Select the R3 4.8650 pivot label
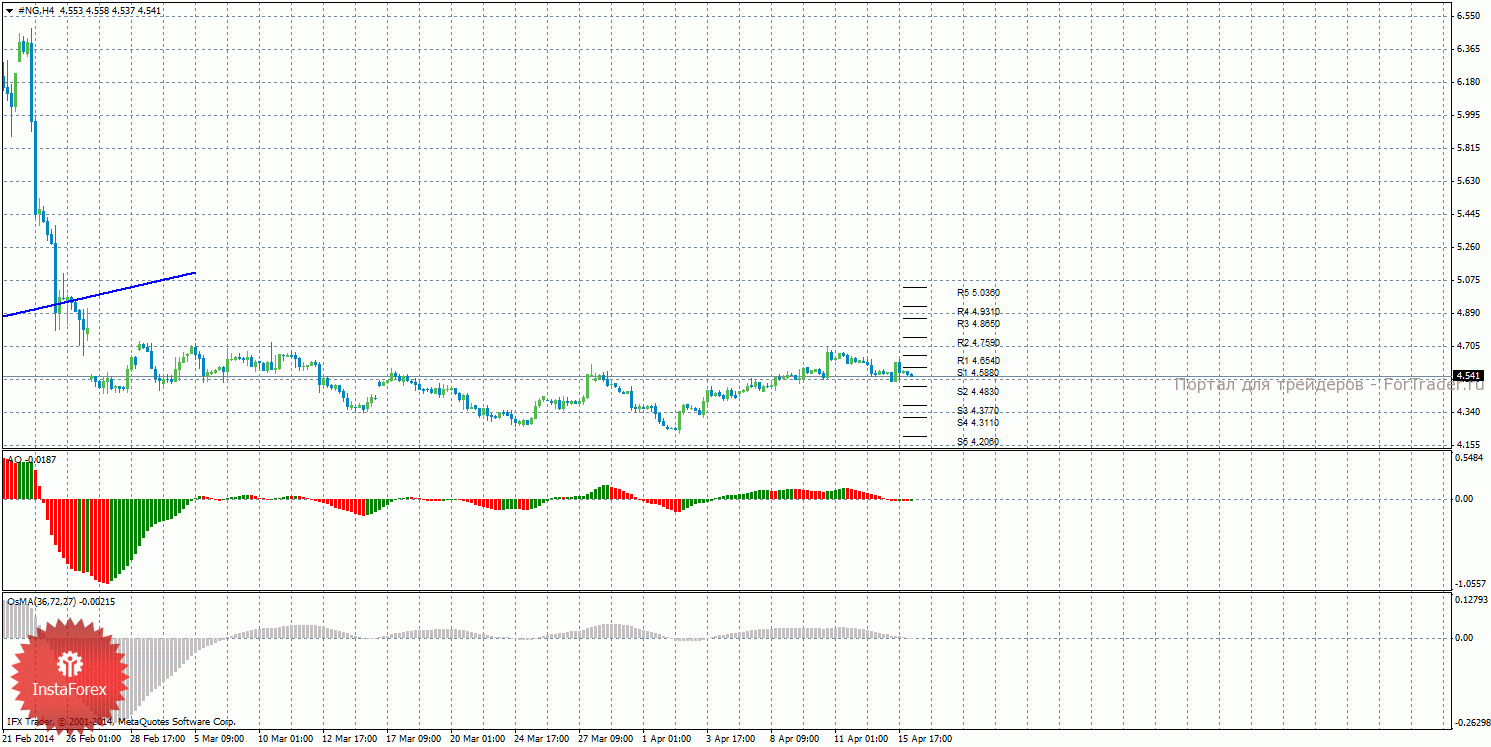This screenshot has height=747, width=1491. [978, 324]
